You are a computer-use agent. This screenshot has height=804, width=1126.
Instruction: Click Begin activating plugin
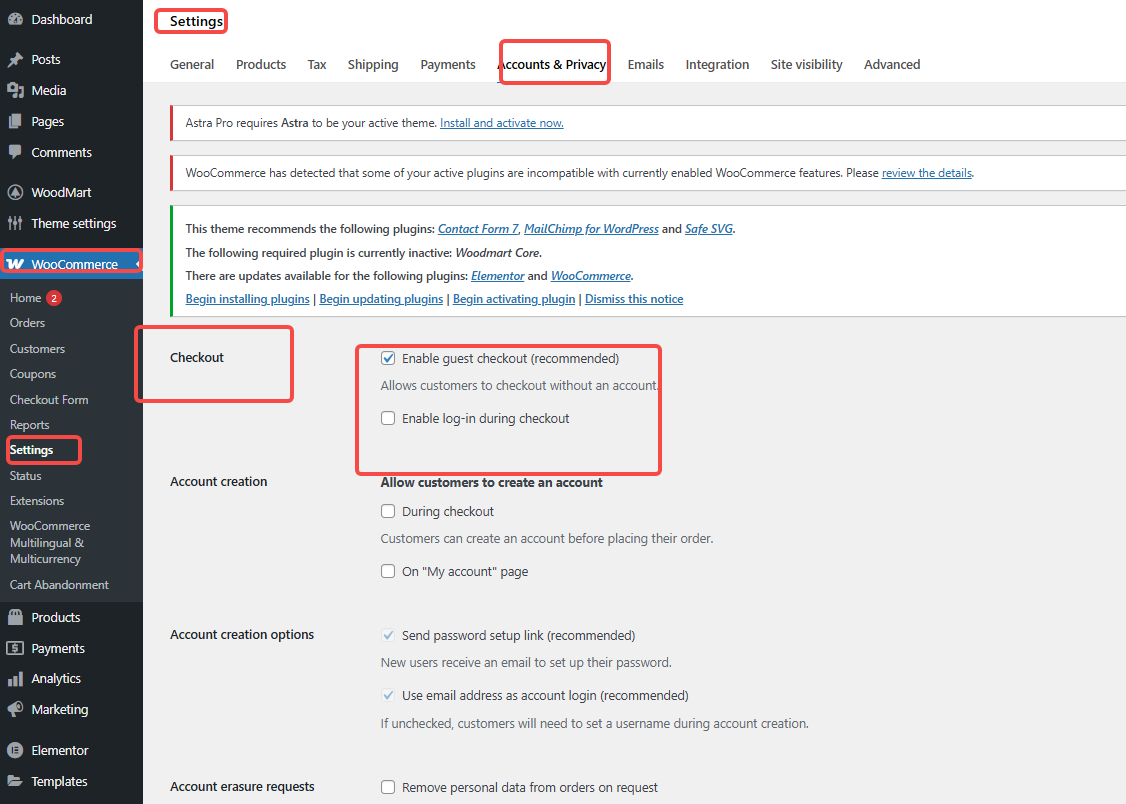point(514,299)
